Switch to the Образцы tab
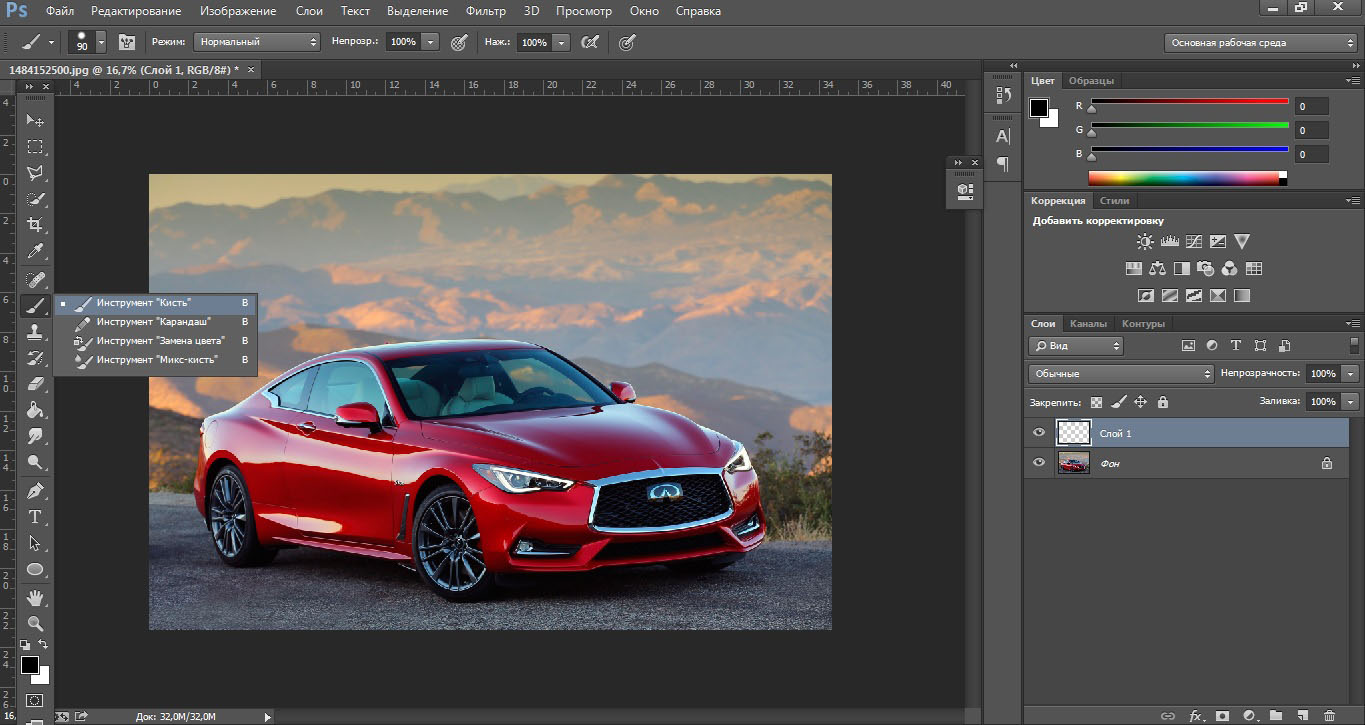 click(x=1091, y=81)
